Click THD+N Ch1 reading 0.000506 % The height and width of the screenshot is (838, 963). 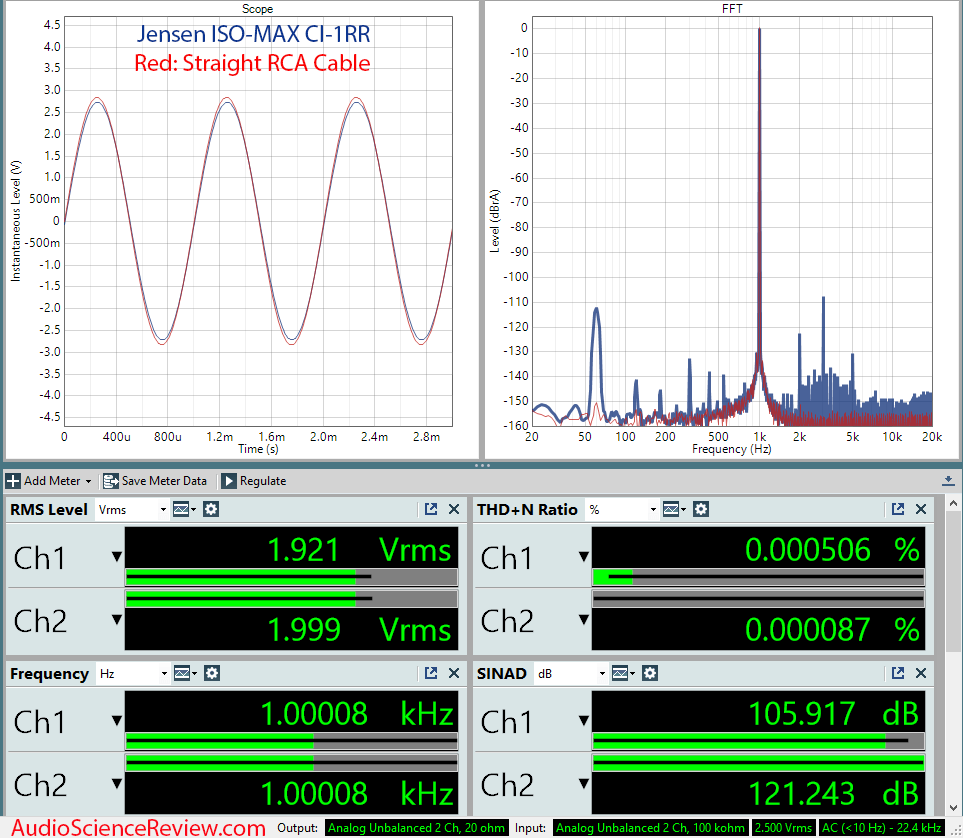click(832, 549)
